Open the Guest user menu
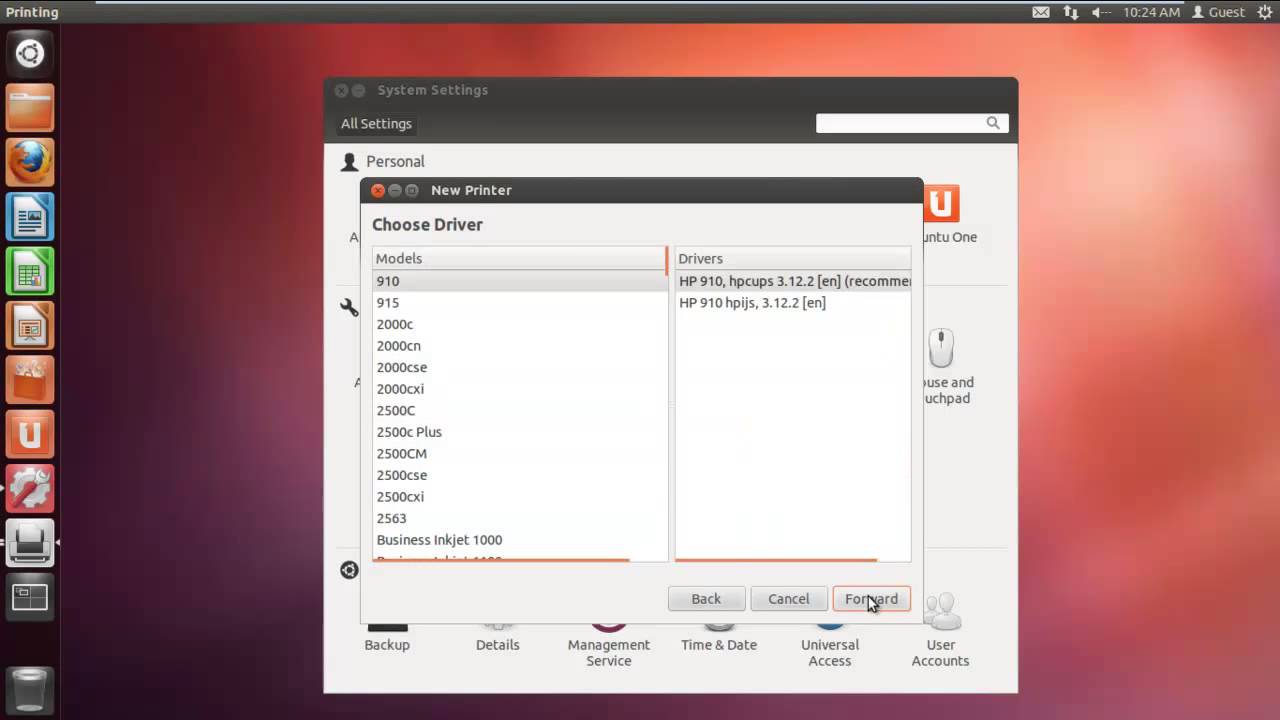Screen dimensions: 1280x720 click(1218, 12)
